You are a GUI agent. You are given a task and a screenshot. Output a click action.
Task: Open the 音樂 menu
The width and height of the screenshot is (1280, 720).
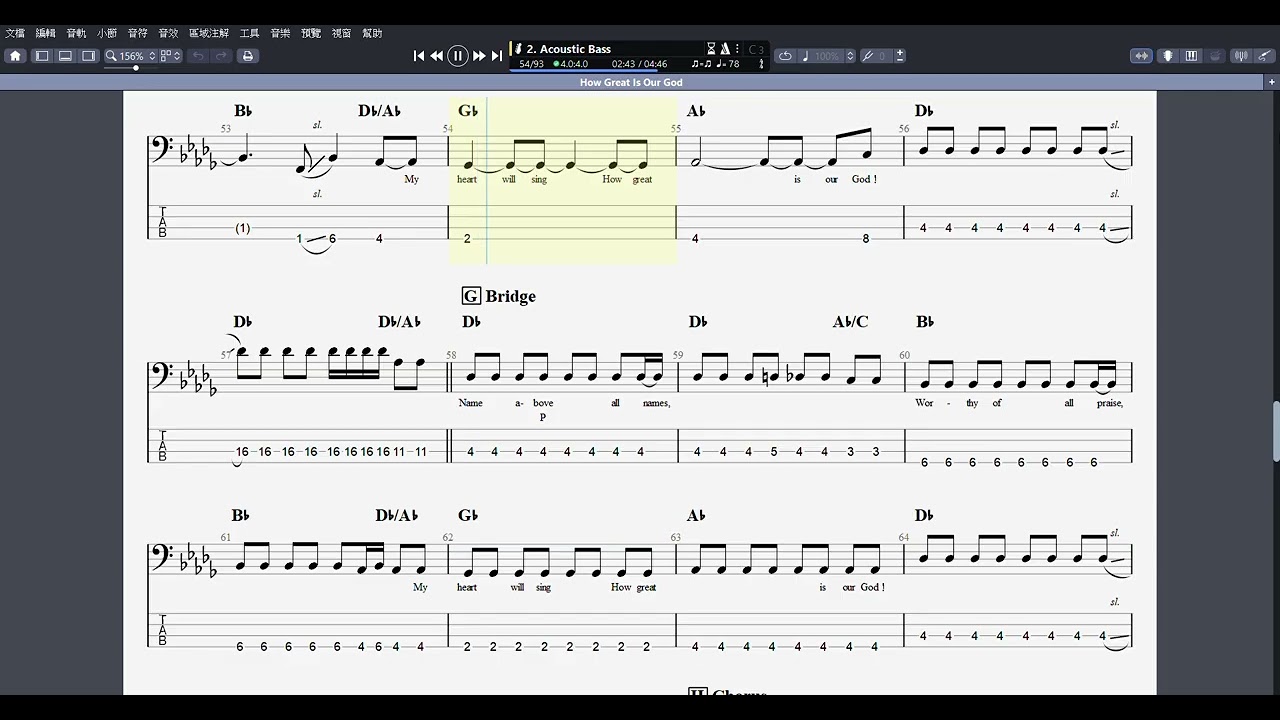280,33
